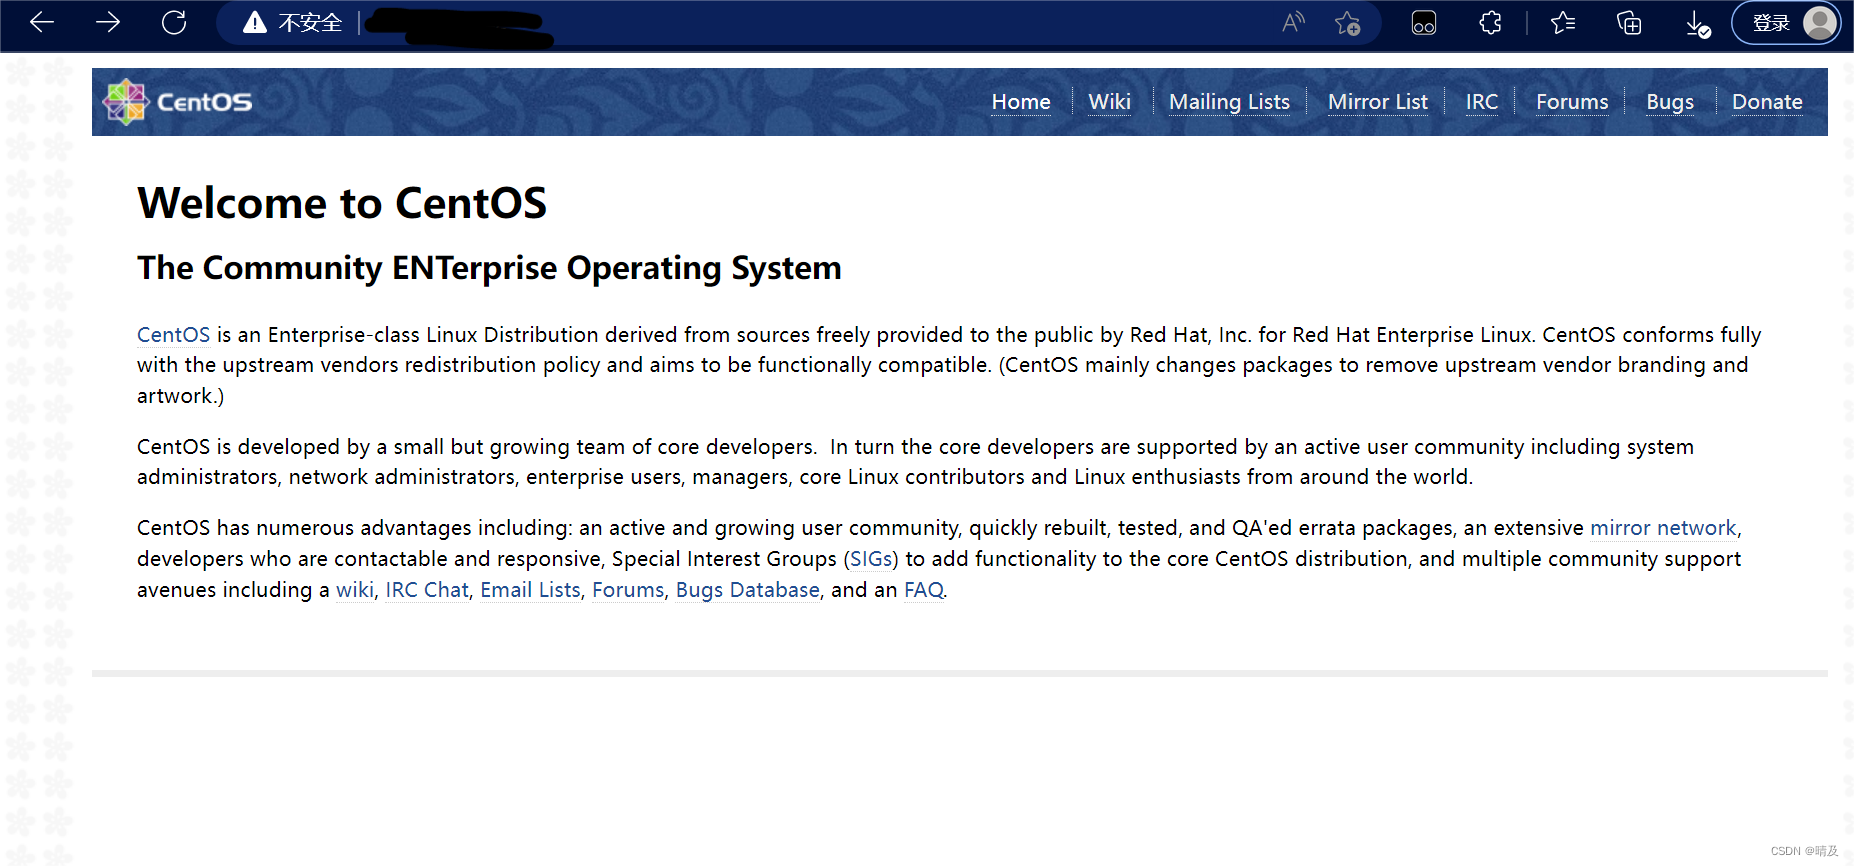Follow the CentOS link in first paragraph
The width and height of the screenshot is (1854, 866).
(174, 335)
